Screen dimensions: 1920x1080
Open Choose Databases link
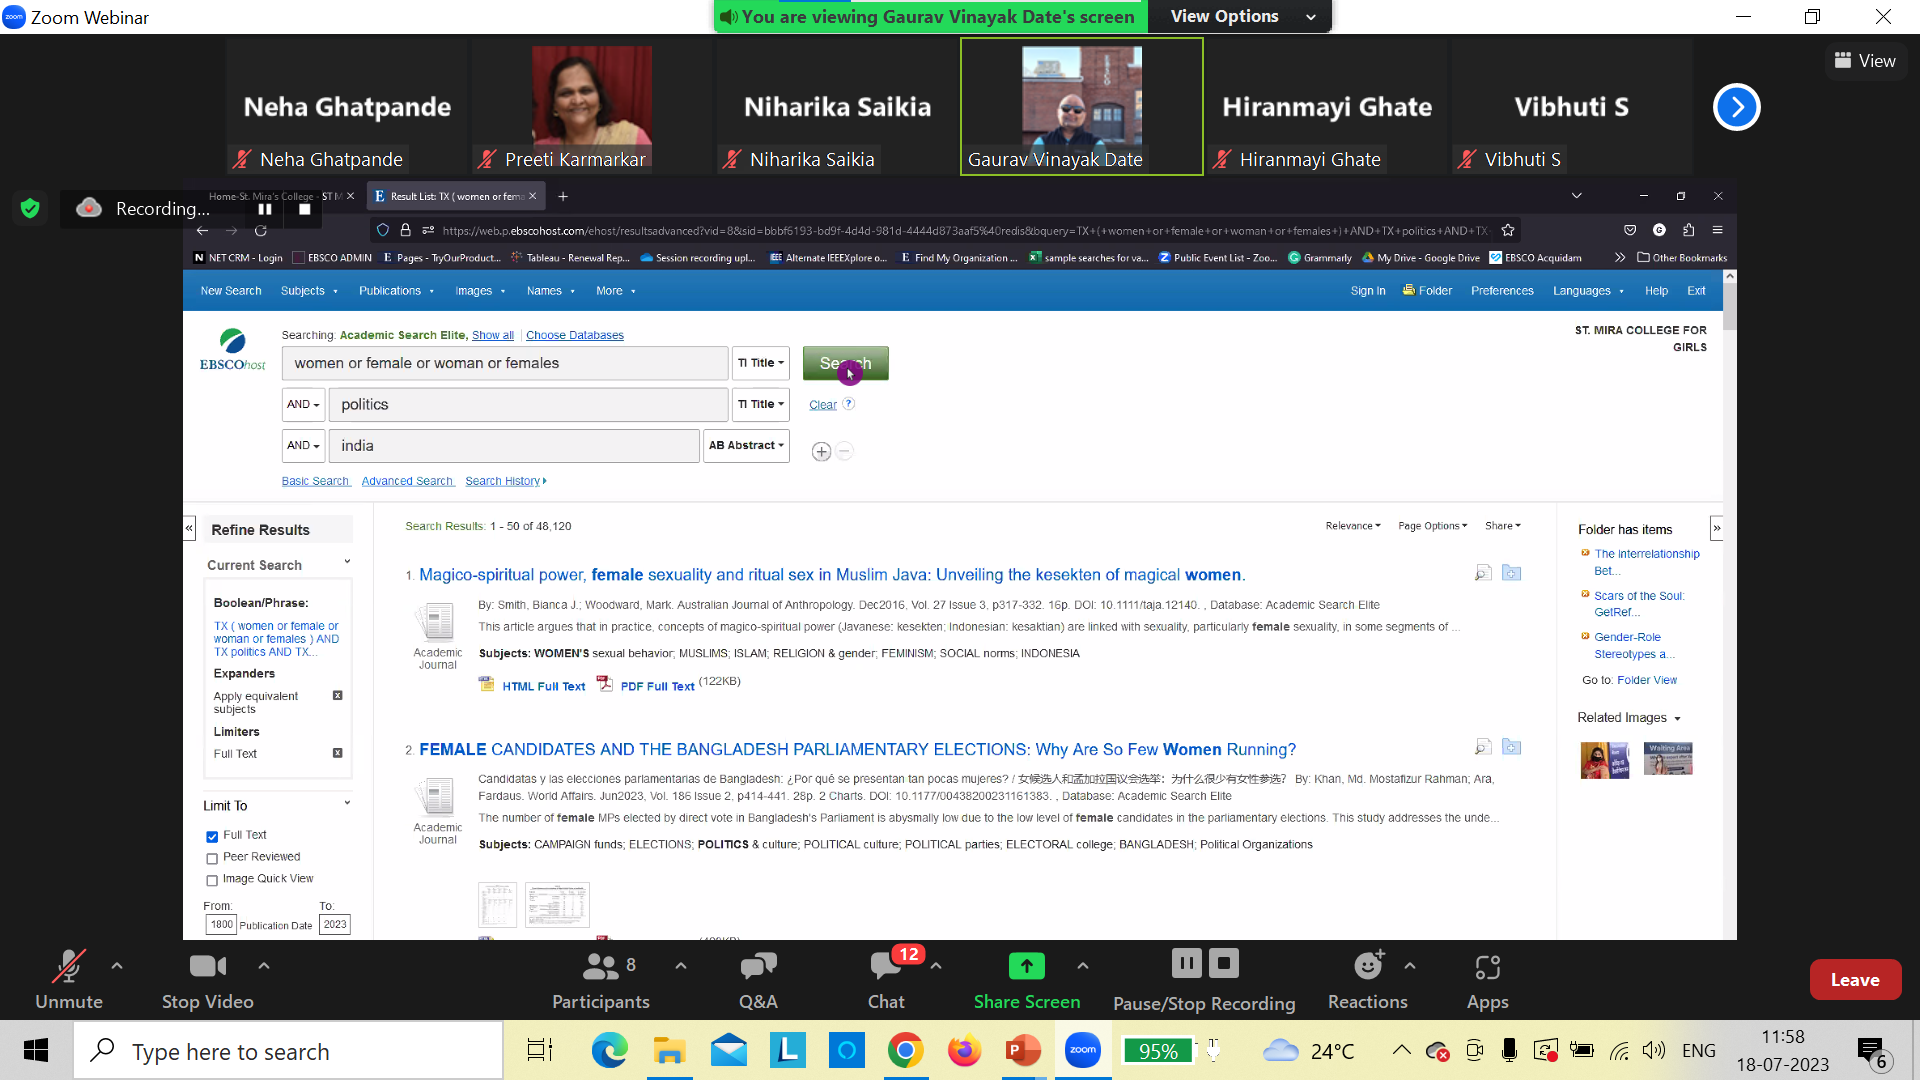click(x=574, y=335)
